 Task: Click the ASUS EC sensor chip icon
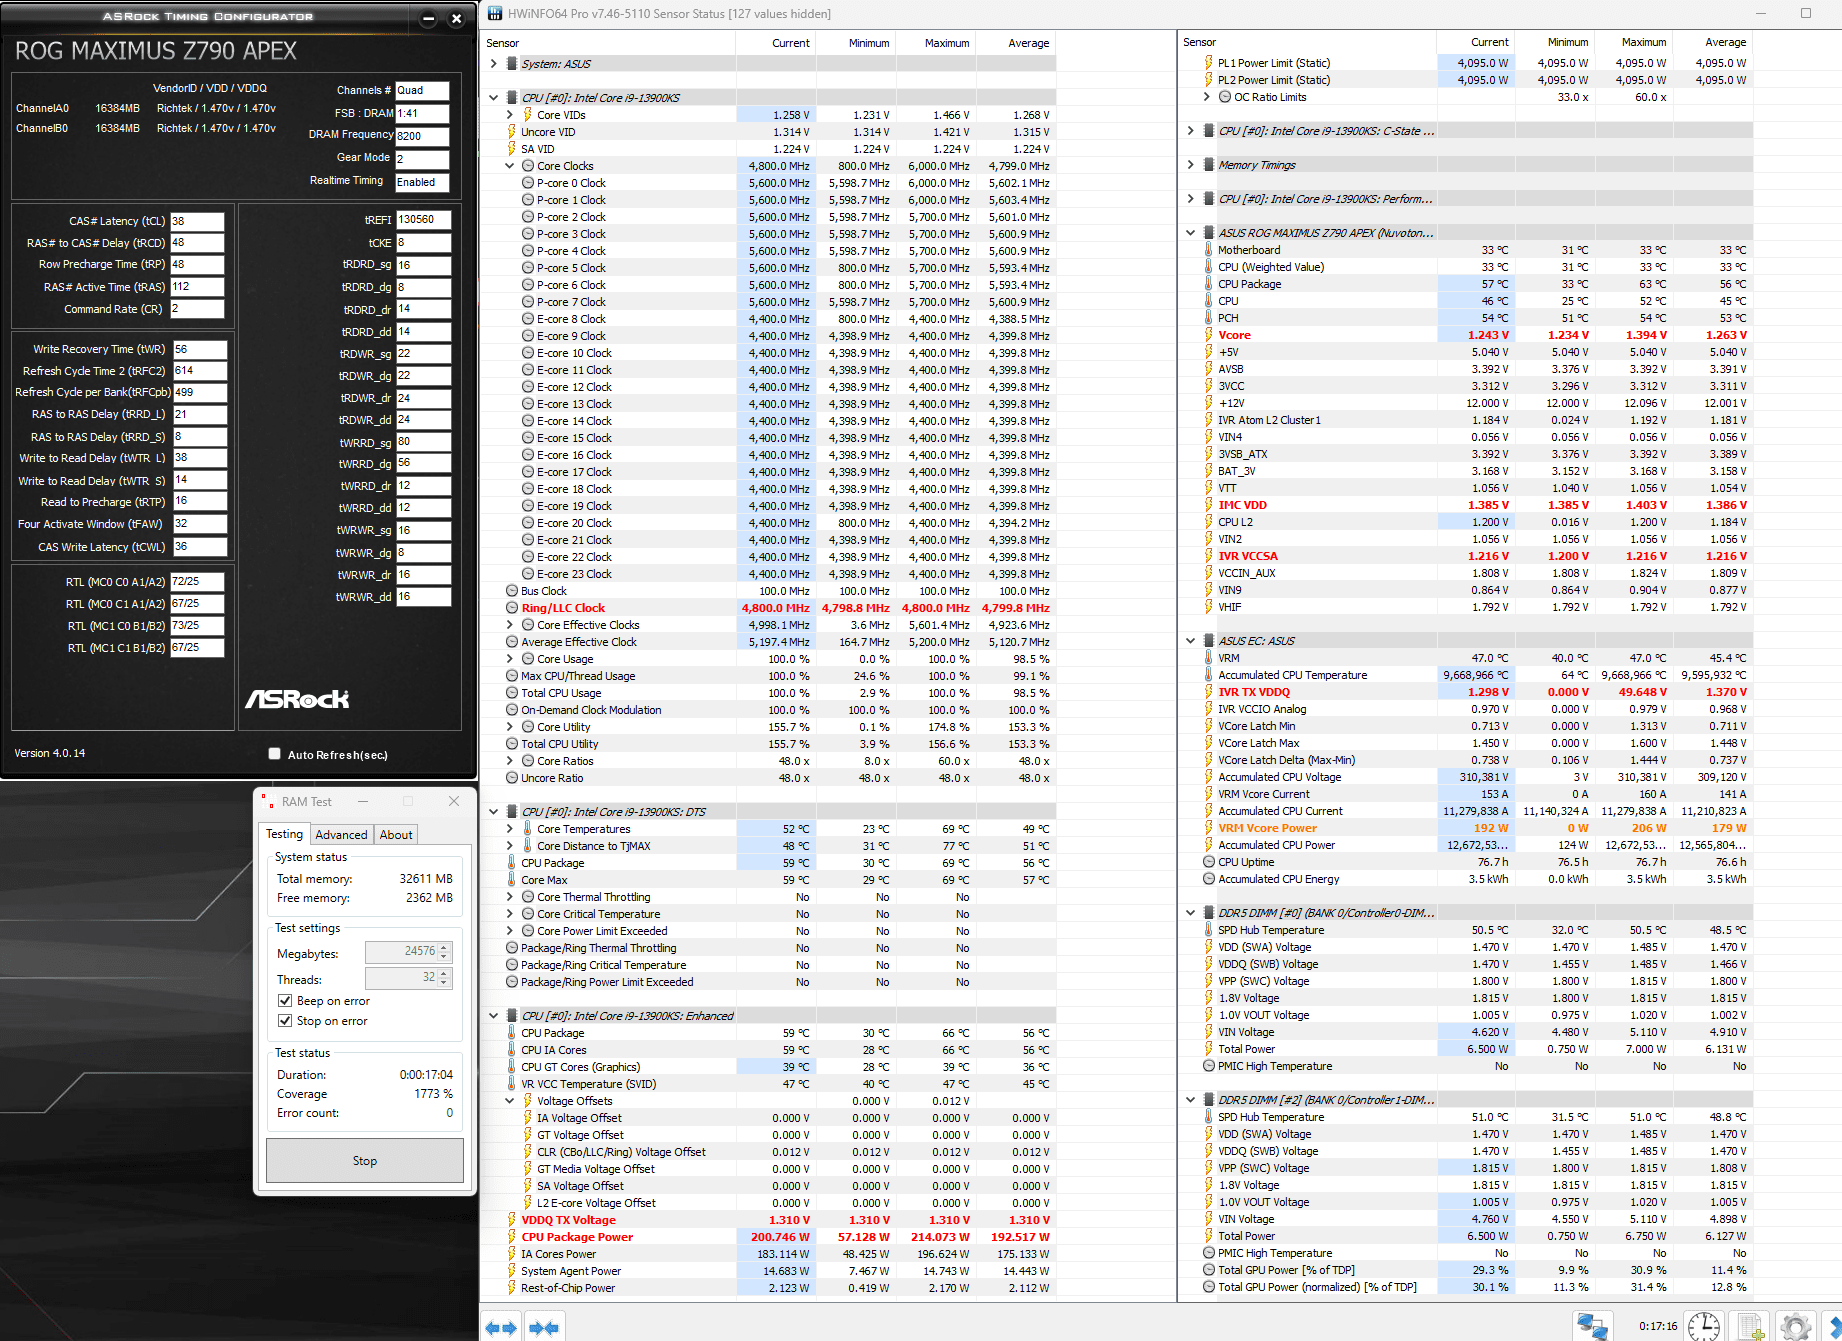[x=1209, y=641]
